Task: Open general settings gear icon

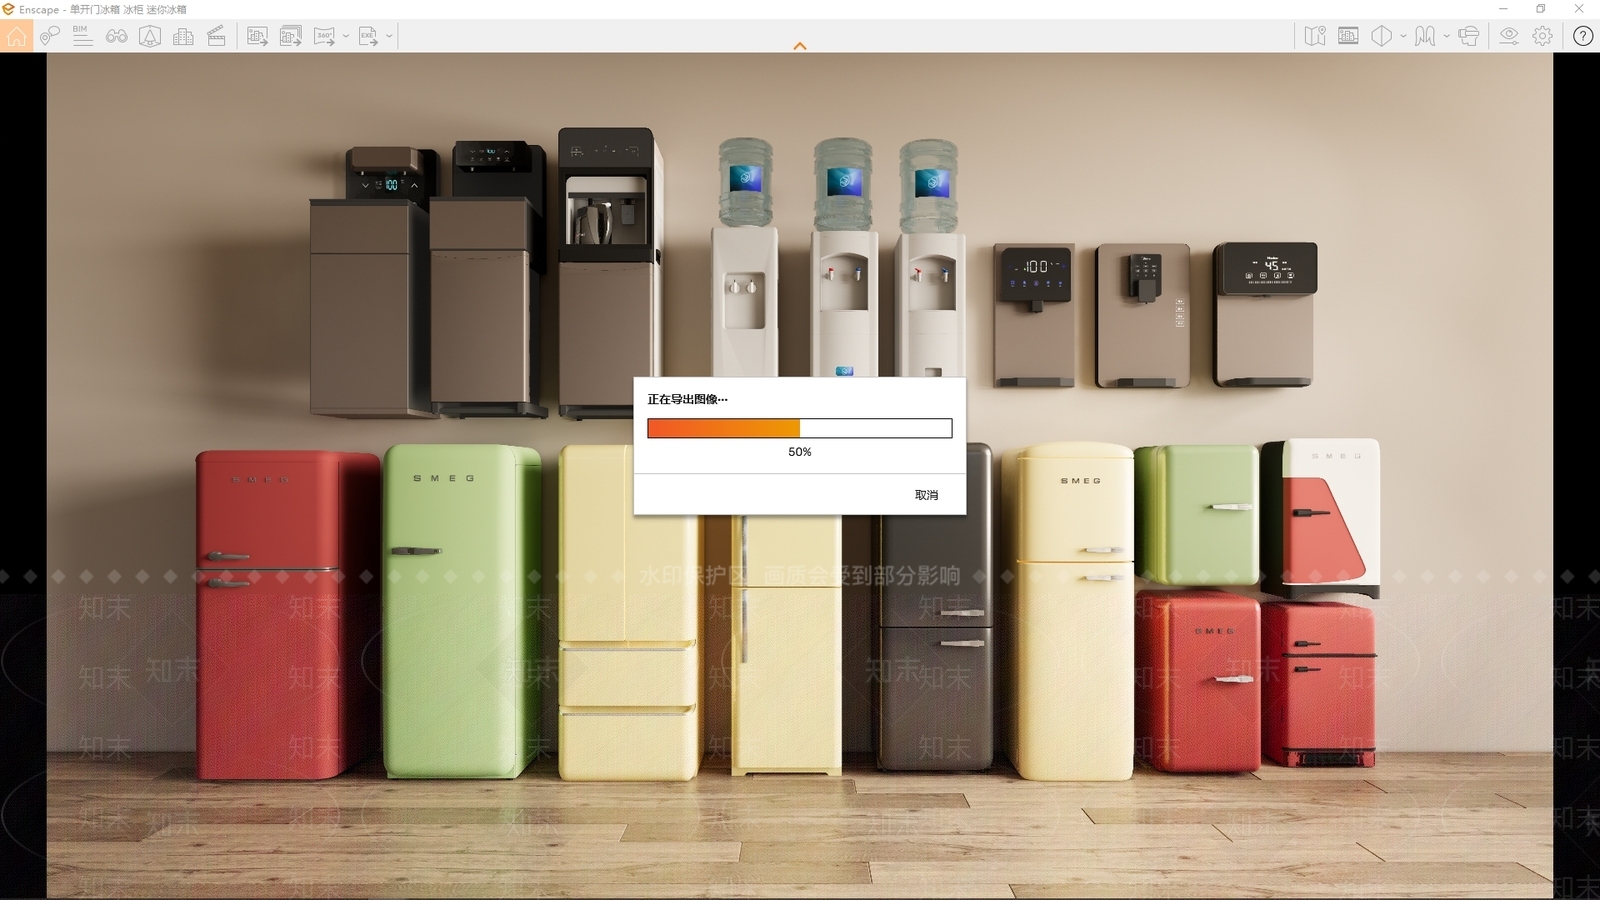Action: tap(1543, 37)
